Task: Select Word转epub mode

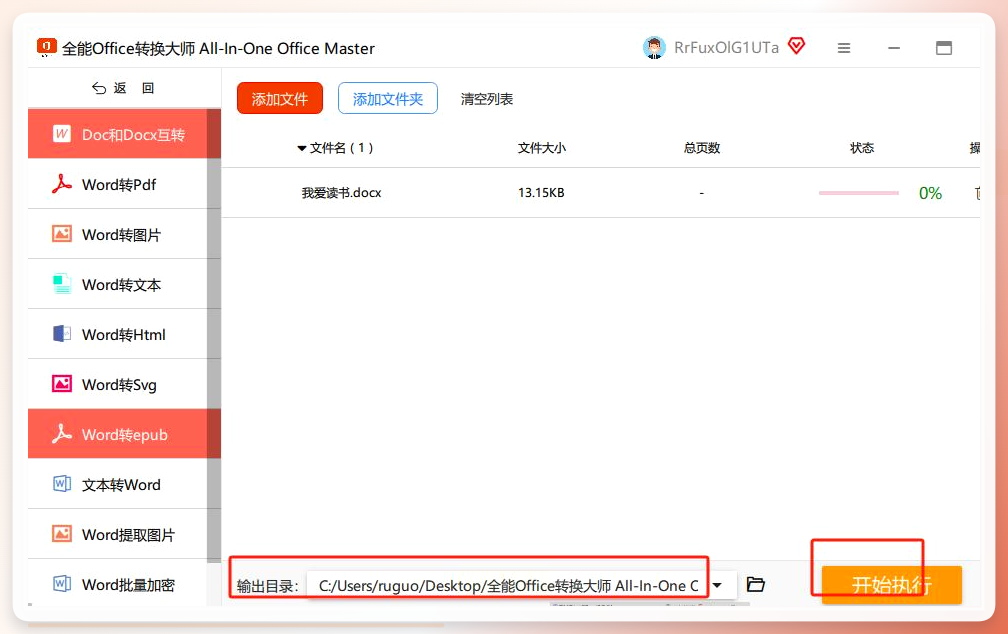Action: coord(124,434)
